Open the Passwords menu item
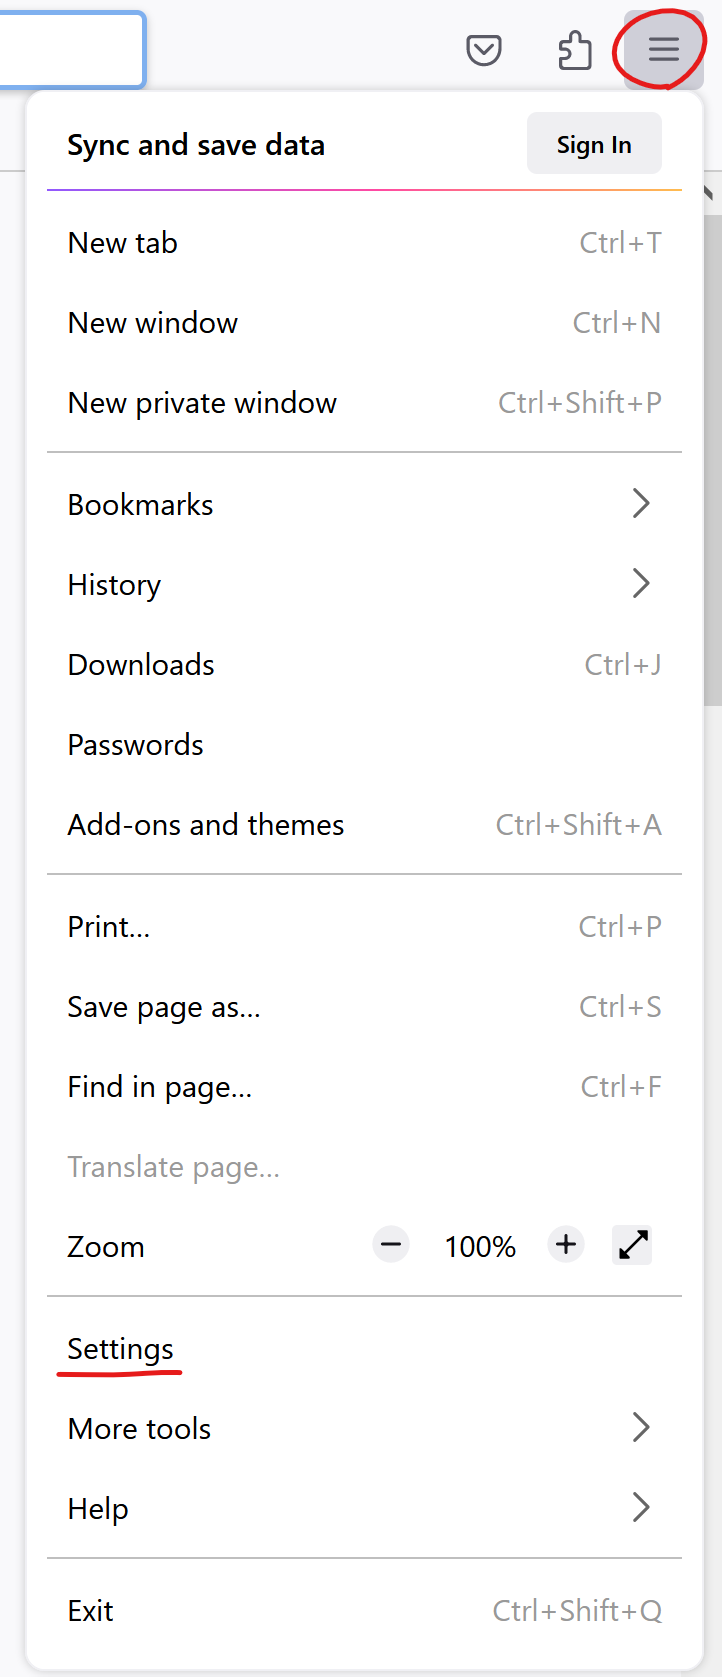Screen dimensions: 722x1677 136,745
